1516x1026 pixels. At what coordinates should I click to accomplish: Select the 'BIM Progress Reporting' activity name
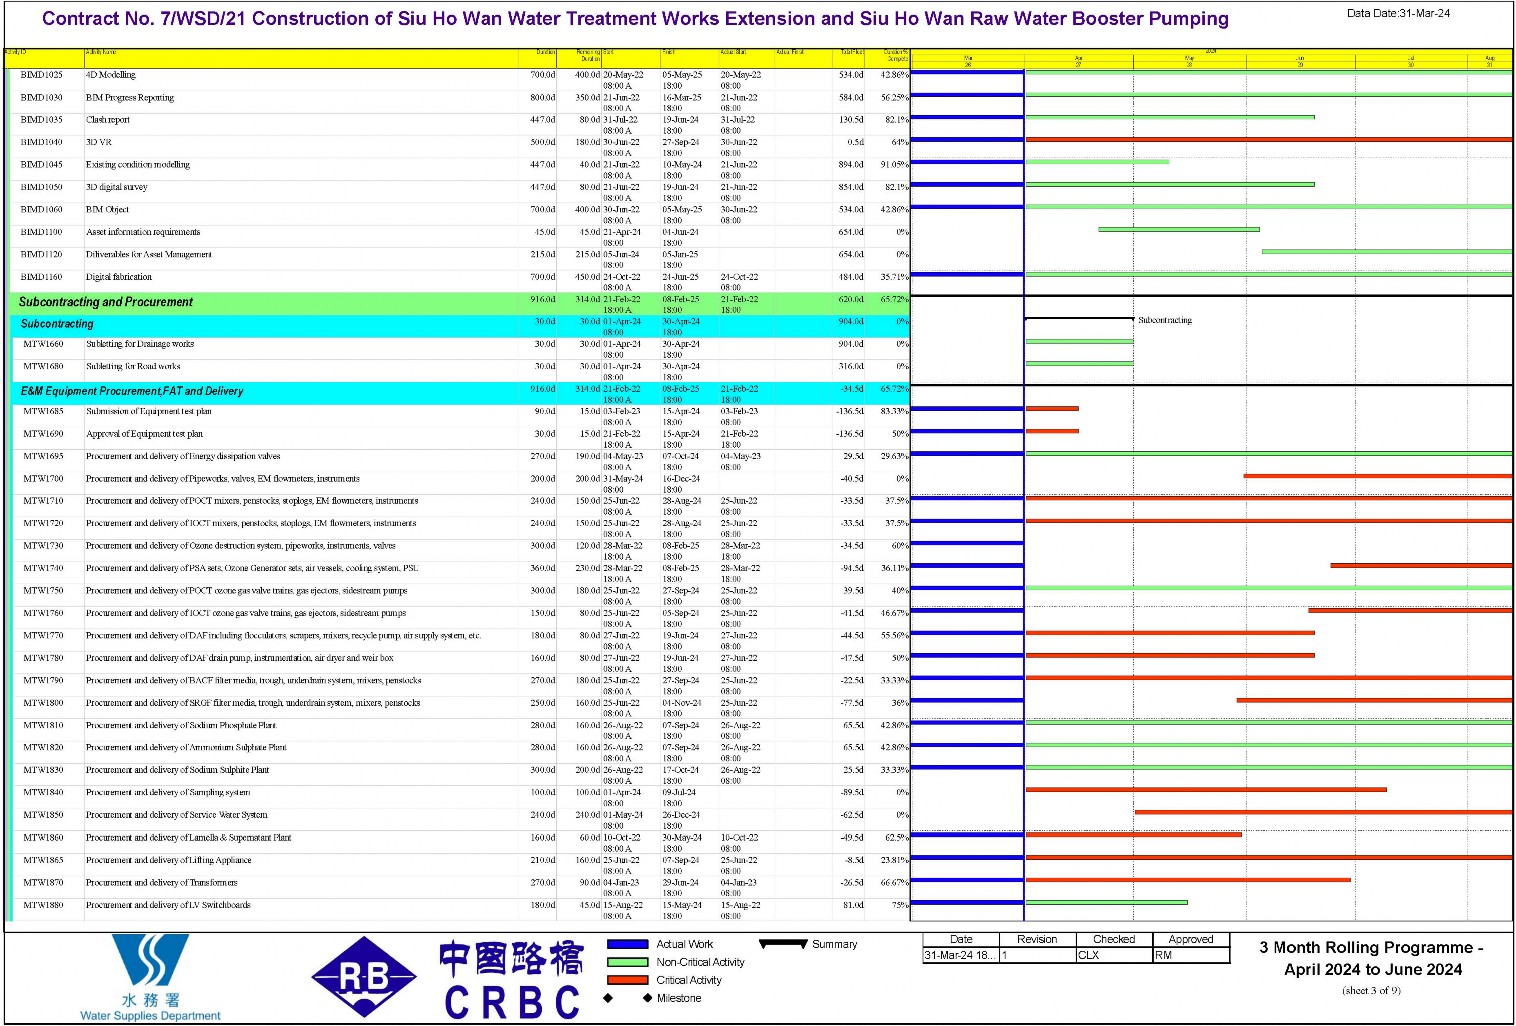coord(130,98)
